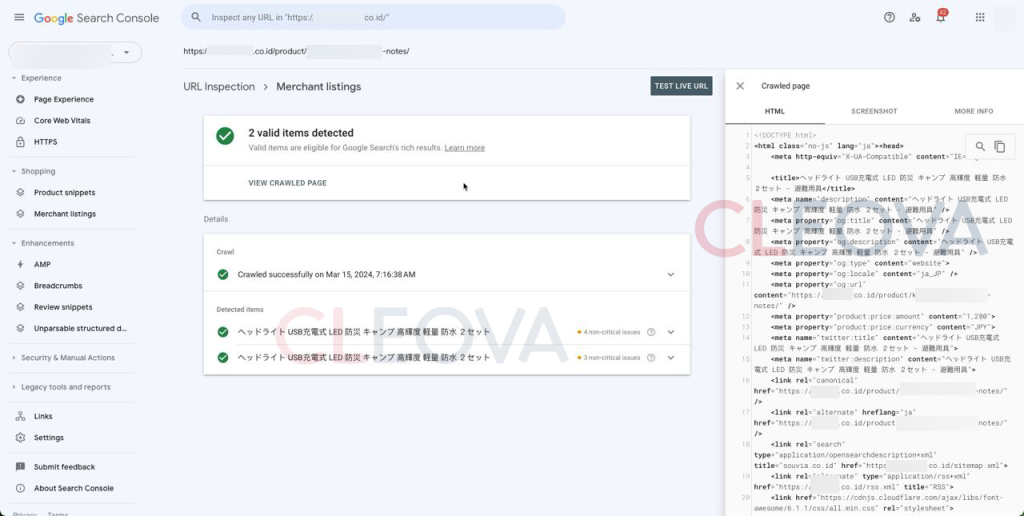This screenshot has width=1024, height=516.
Task: Click the AMP lightning bolt icon
Action: pyautogui.click(x=20, y=265)
